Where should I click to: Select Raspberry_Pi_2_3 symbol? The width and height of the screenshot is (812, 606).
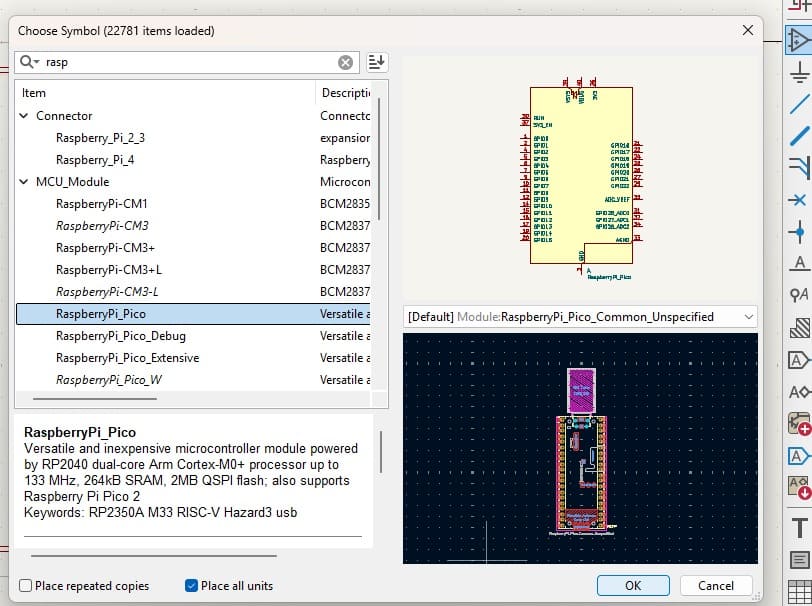tap(100, 138)
